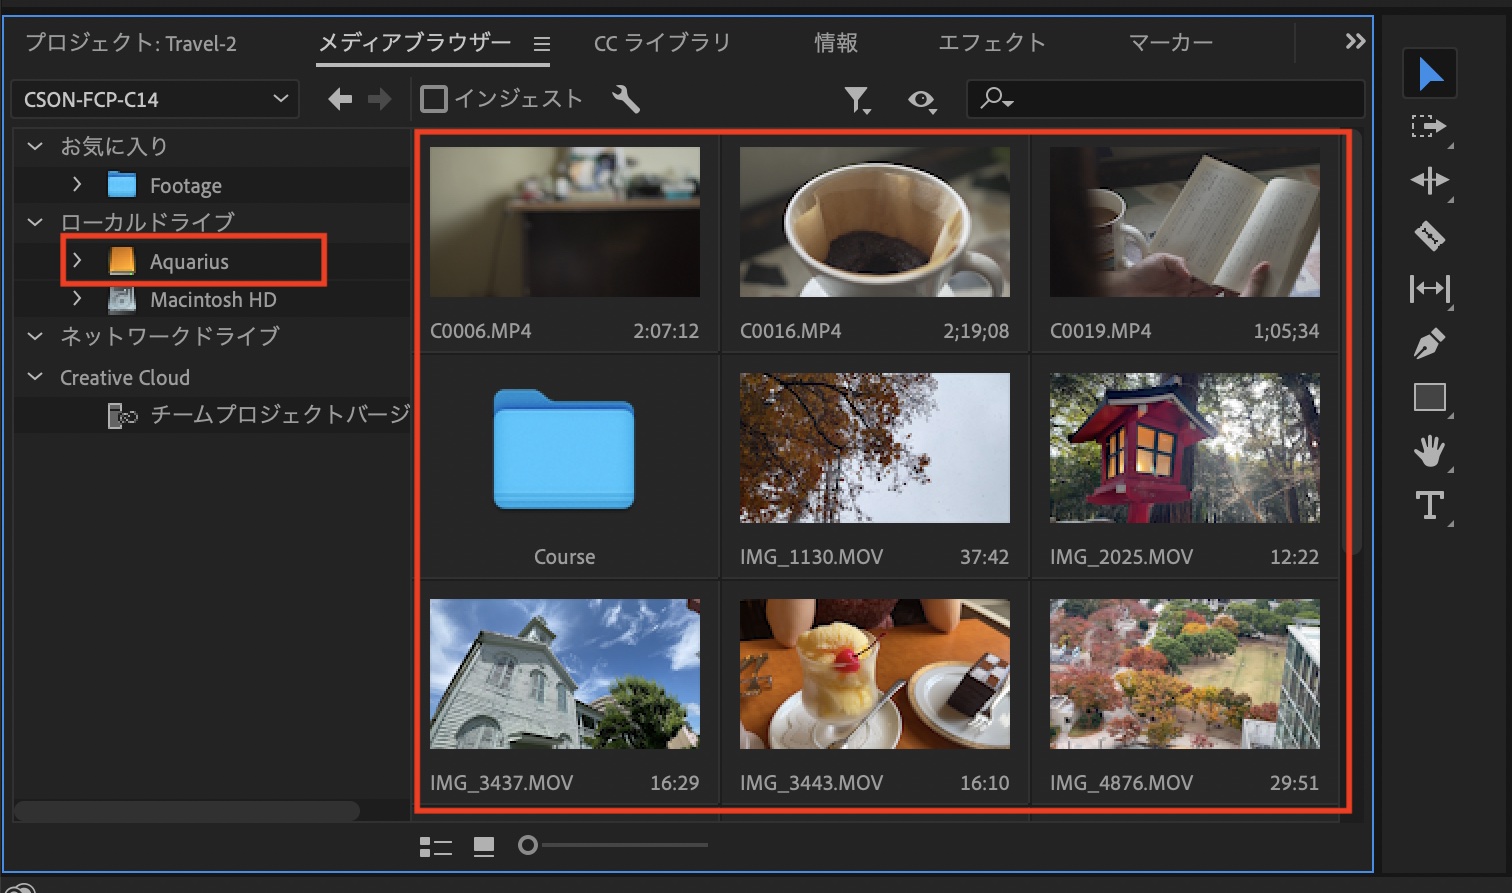Expand the Aquarius drive
The width and height of the screenshot is (1512, 893).
coord(77,261)
